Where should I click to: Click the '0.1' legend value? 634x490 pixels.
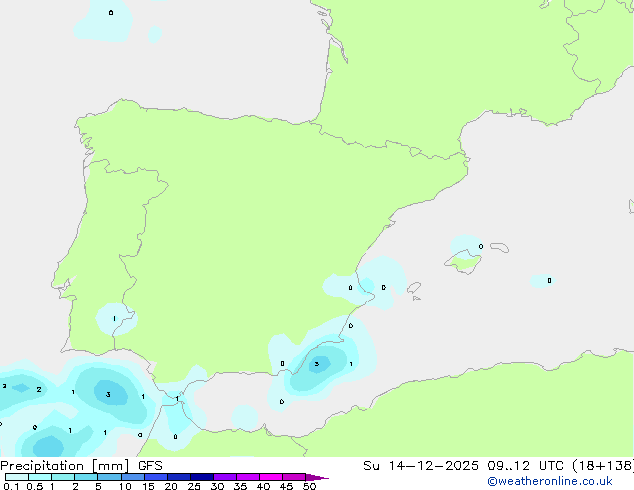pos(11,486)
